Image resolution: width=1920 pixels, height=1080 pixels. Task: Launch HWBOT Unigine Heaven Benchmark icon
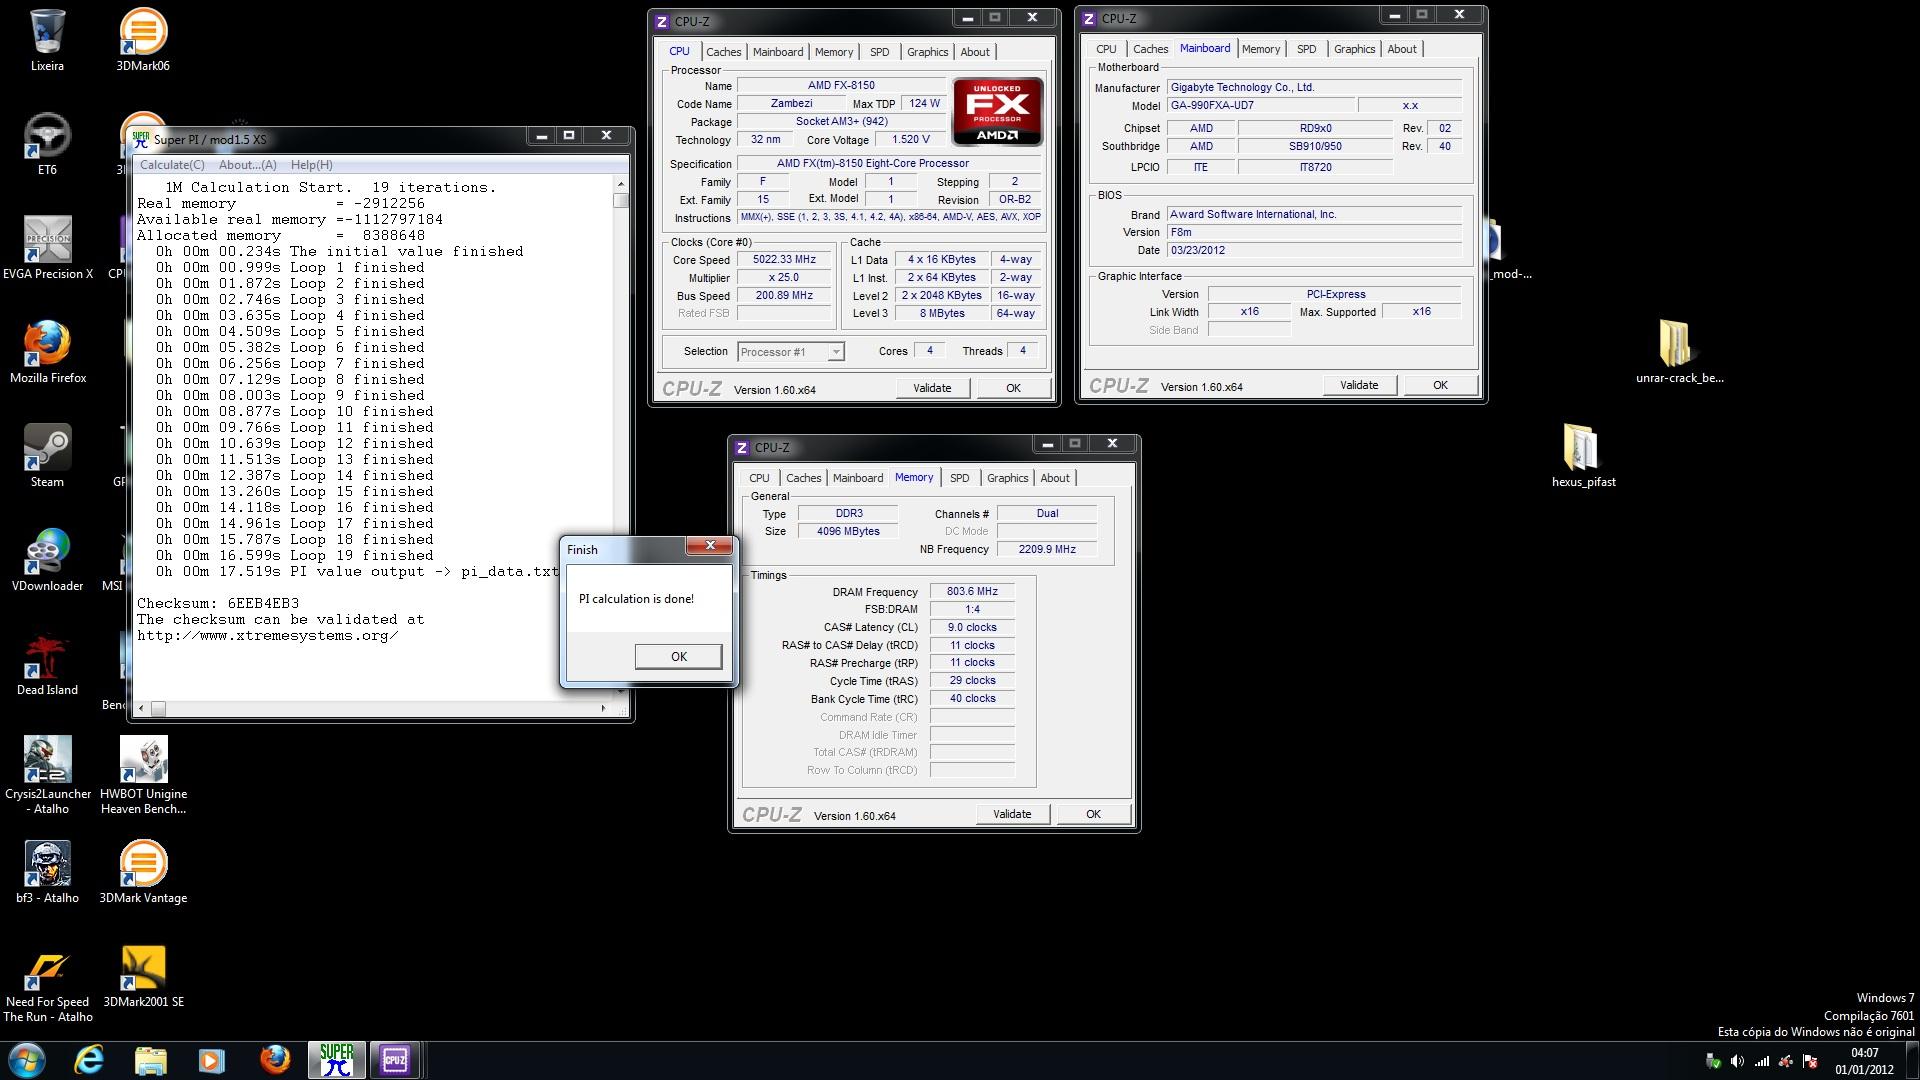143,775
